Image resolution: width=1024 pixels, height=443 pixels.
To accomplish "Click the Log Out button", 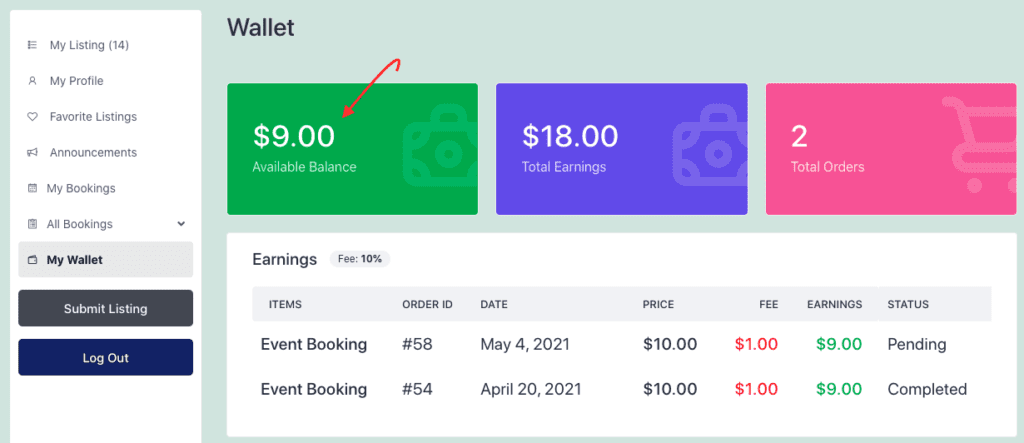I will 106,357.
